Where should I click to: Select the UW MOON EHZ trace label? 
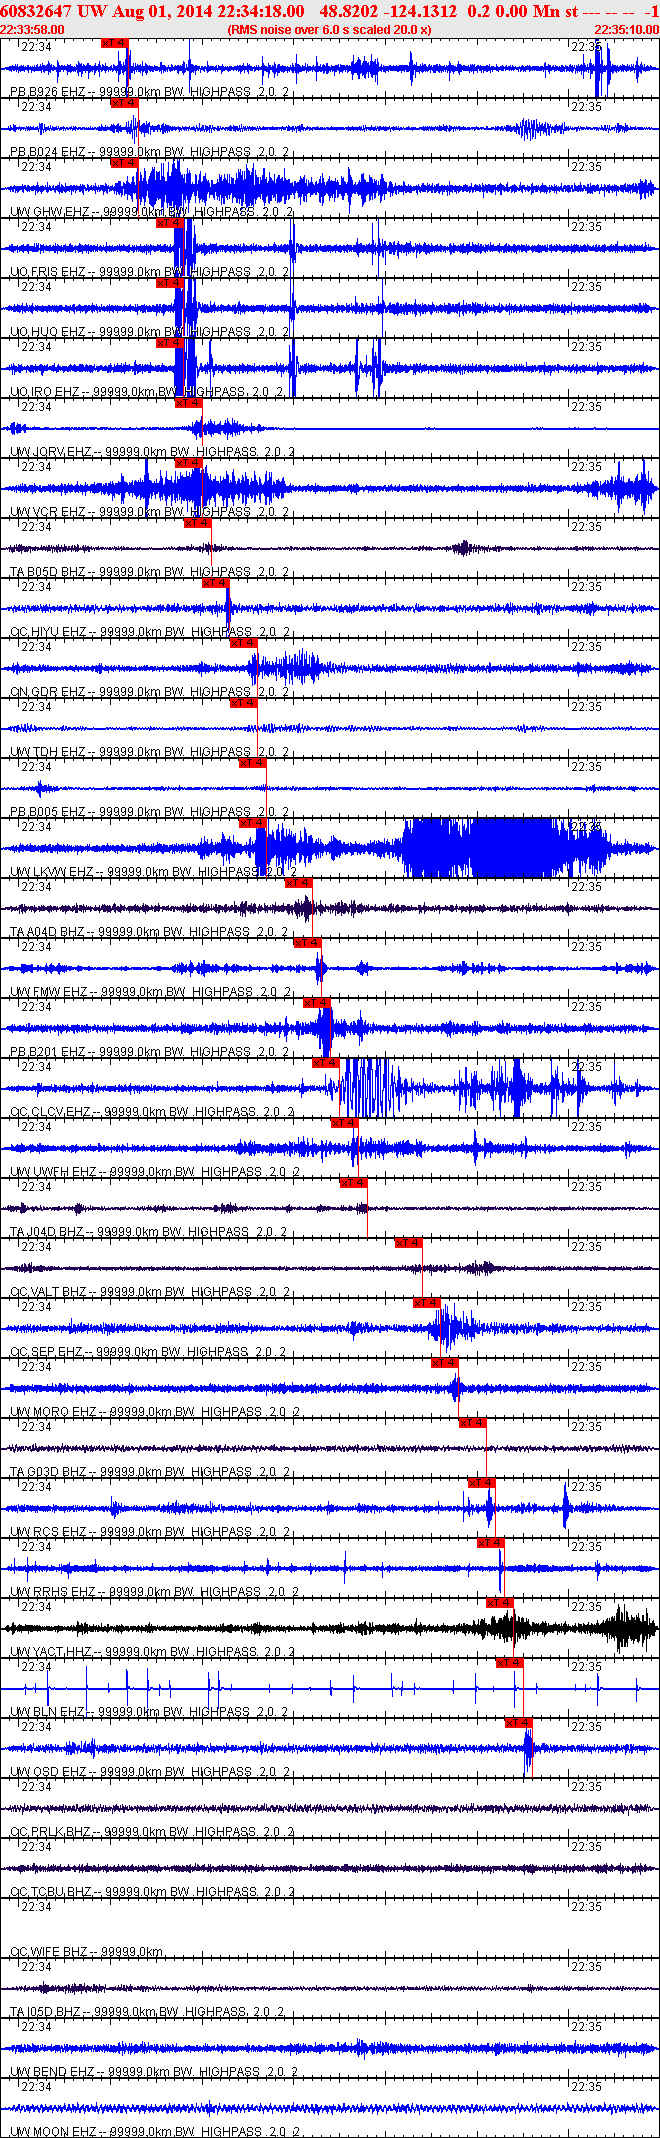[154, 2132]
